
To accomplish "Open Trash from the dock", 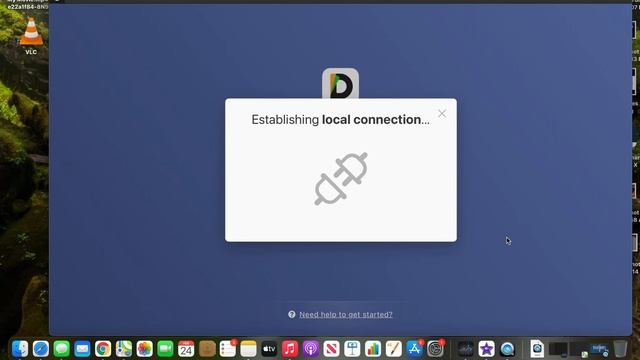I will click(620, 349).
